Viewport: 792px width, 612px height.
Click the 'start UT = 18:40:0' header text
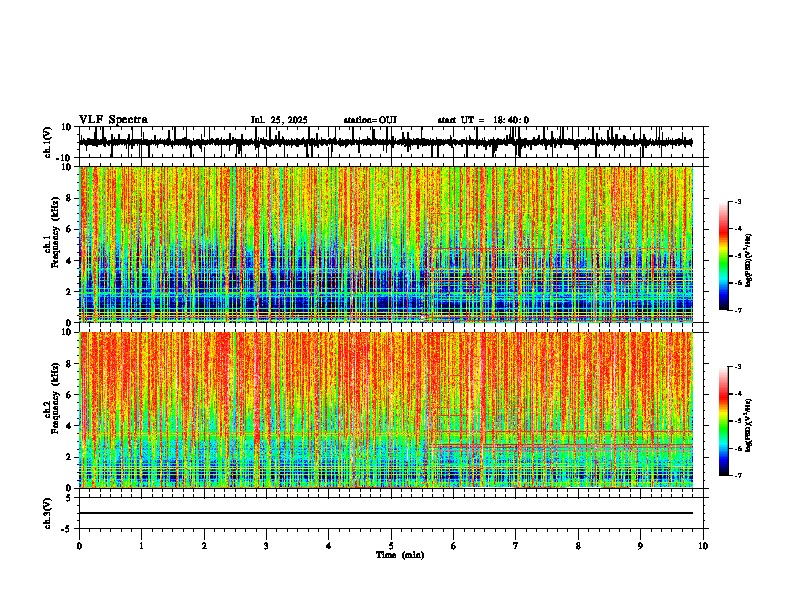coord(483,120)
